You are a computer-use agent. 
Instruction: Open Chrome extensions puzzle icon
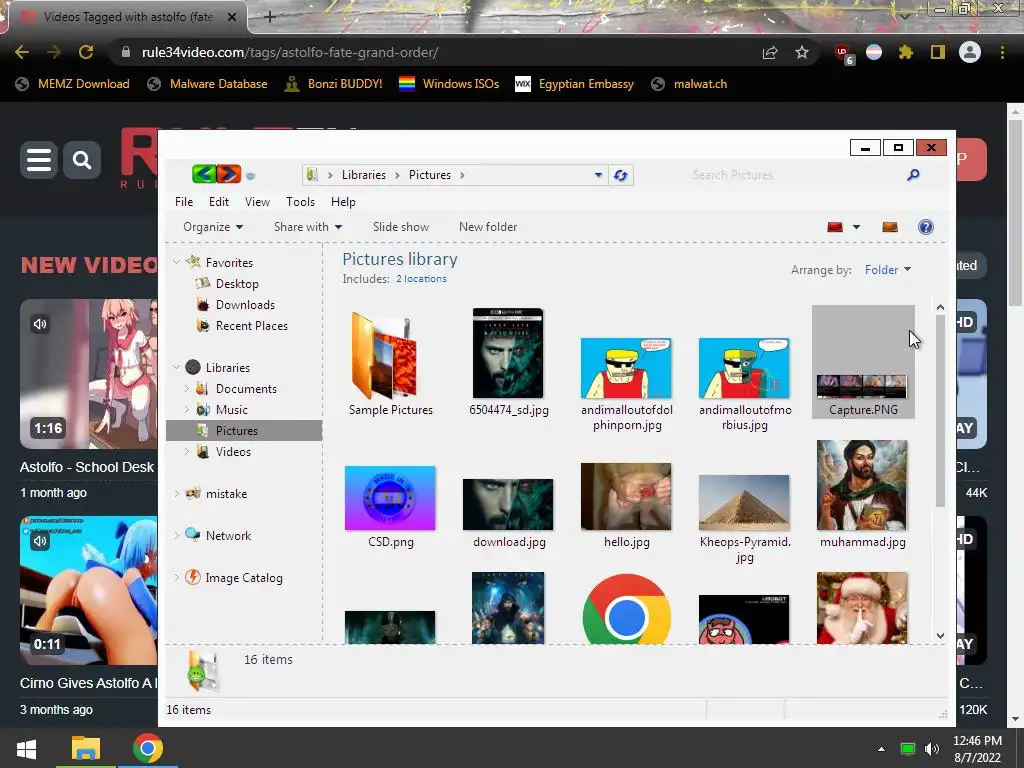point(906,52)
